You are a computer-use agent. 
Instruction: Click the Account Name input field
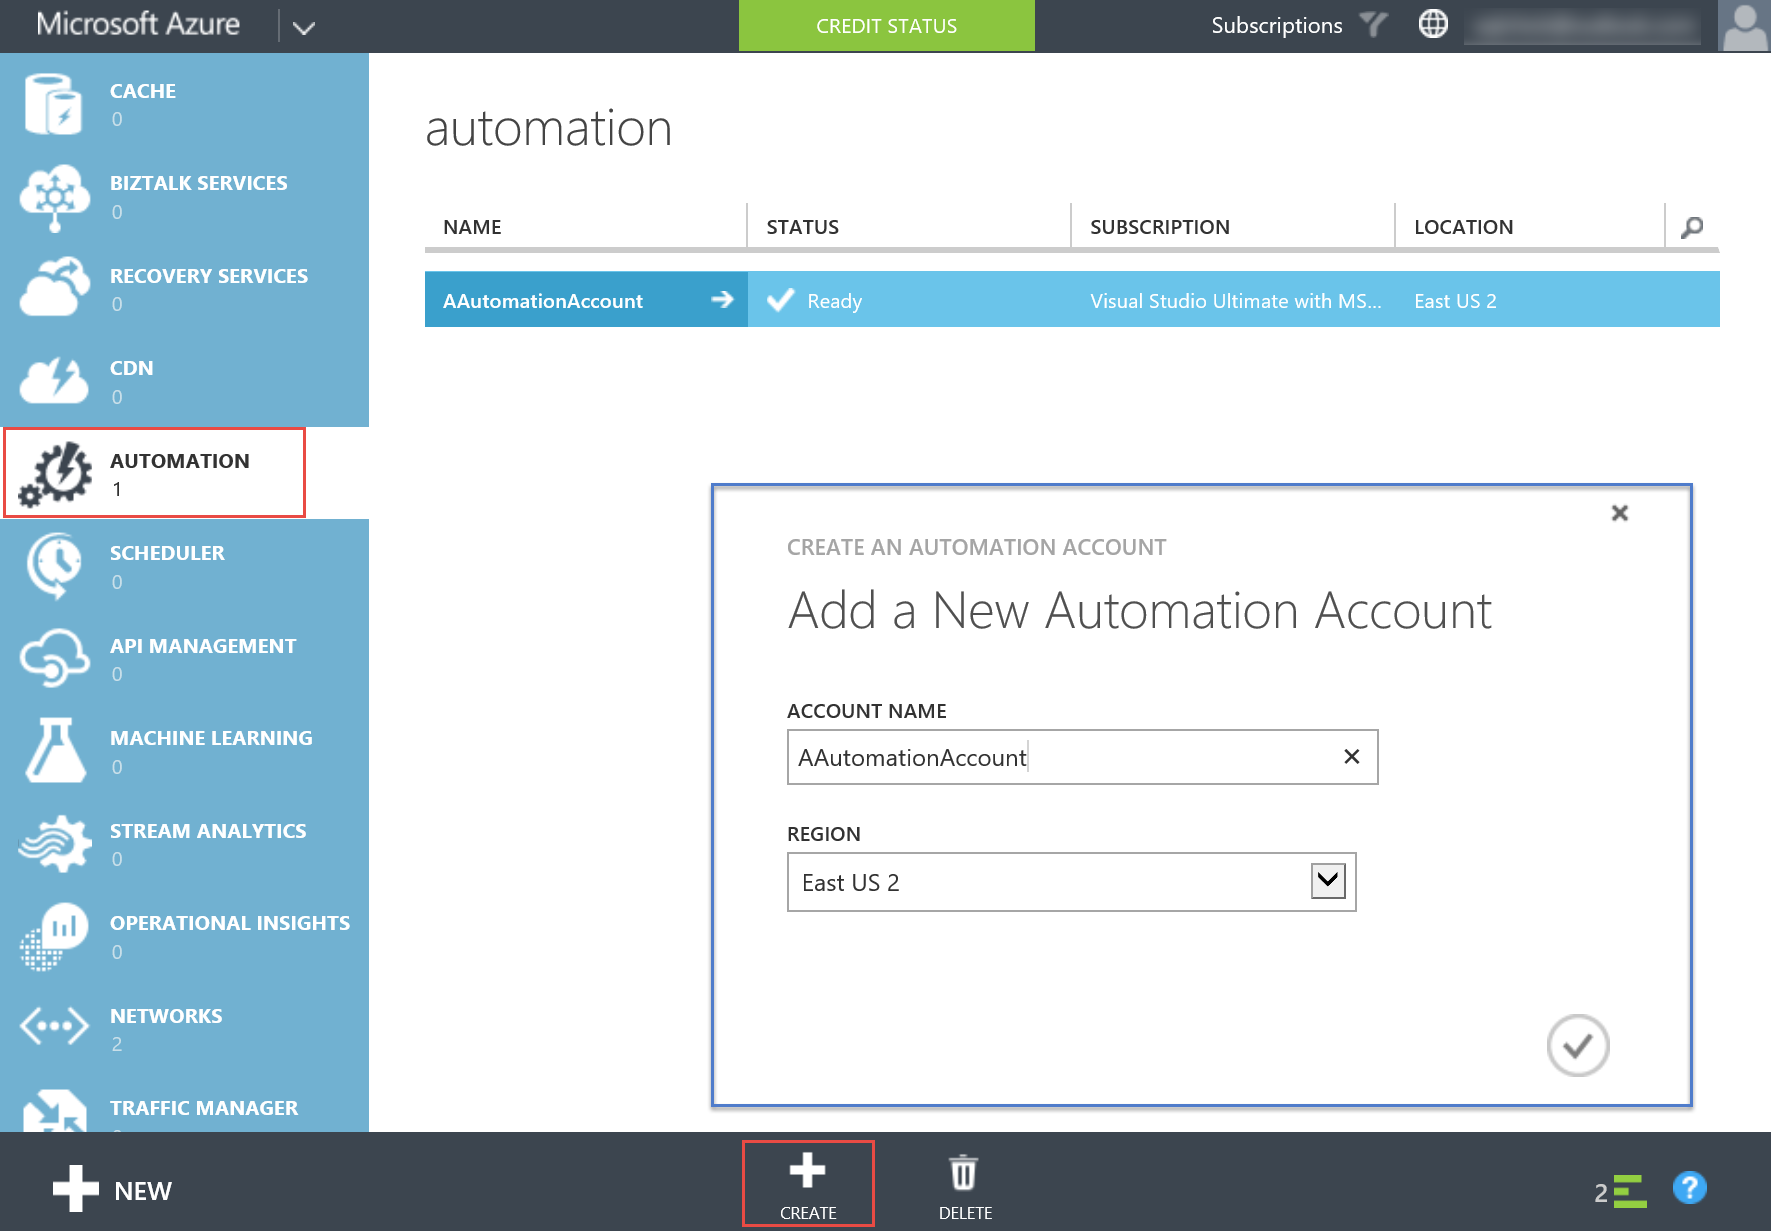point(1082,757)
